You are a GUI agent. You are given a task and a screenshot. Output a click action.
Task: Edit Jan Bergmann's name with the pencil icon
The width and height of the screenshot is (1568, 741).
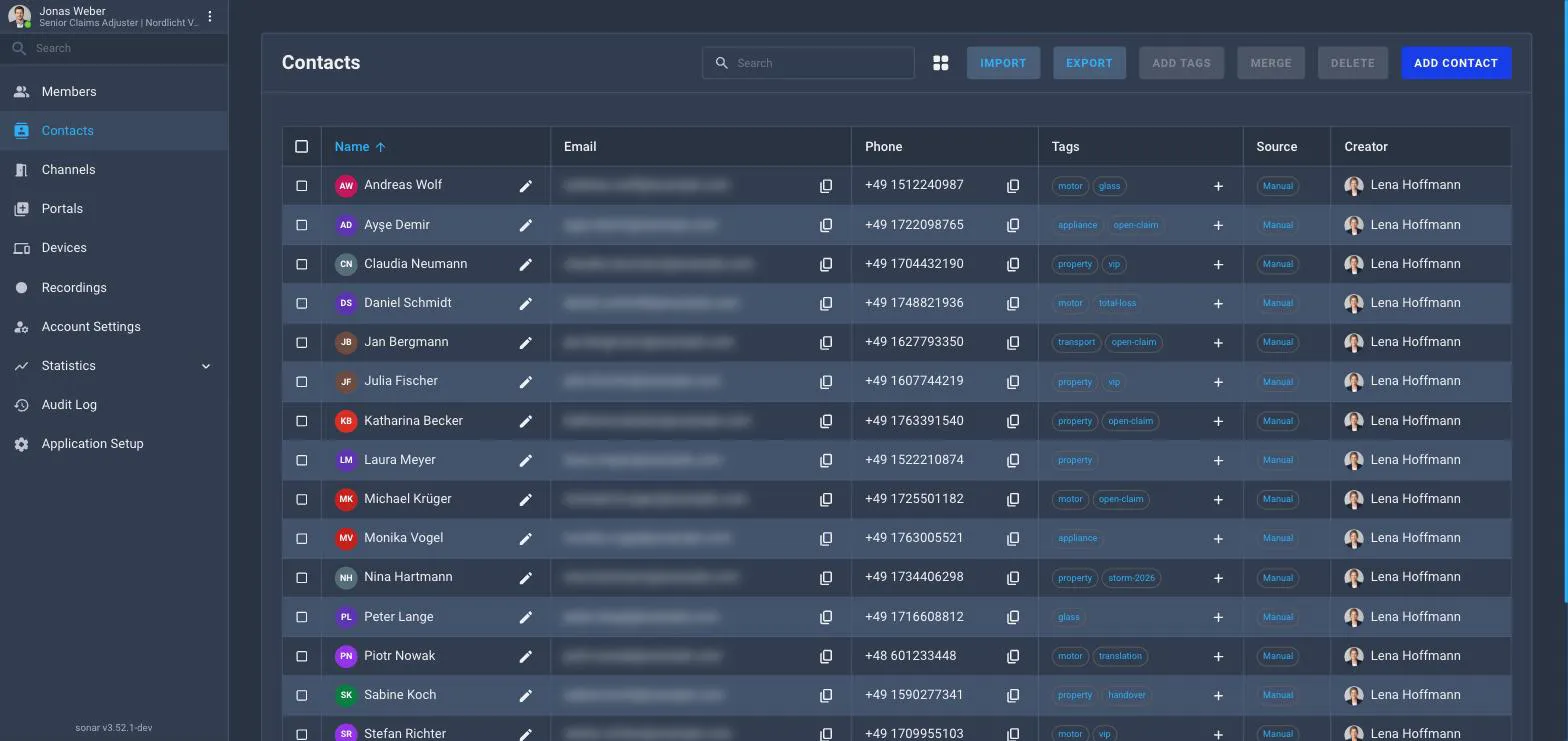(x=525, y=342)
